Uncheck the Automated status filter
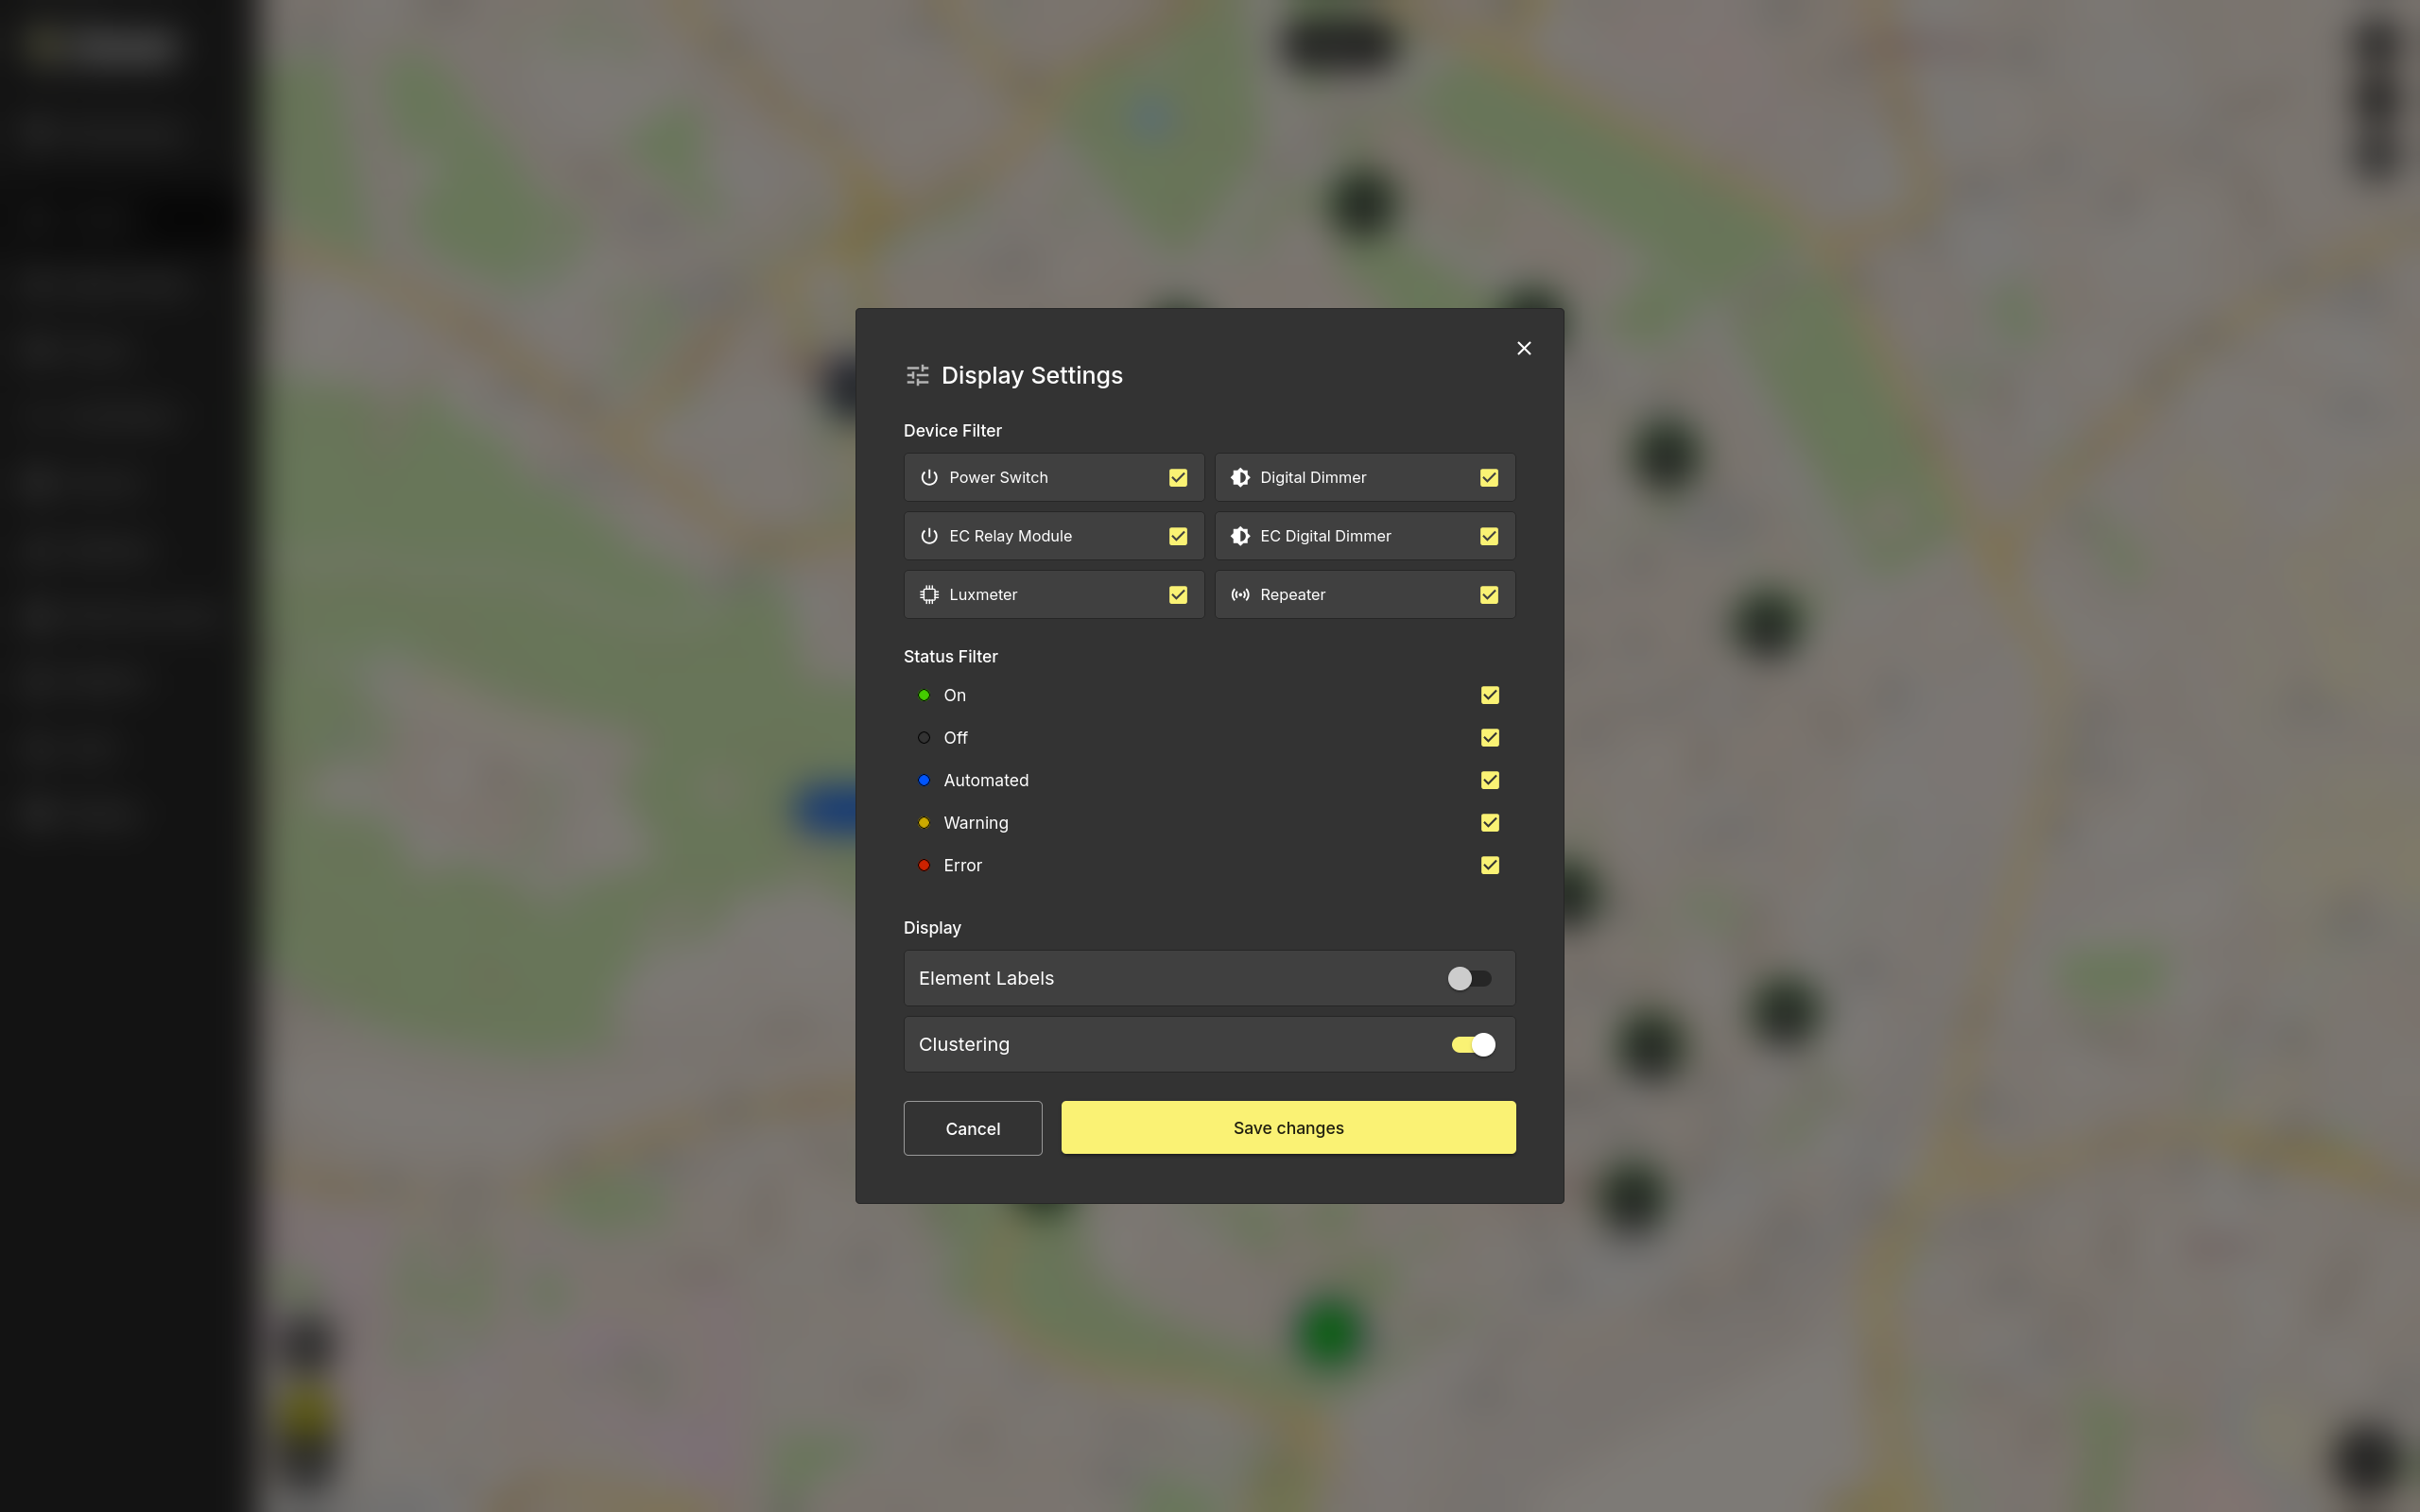Image resolution: width=2420 pixels, height=1512 pixels. point(1490,780)
